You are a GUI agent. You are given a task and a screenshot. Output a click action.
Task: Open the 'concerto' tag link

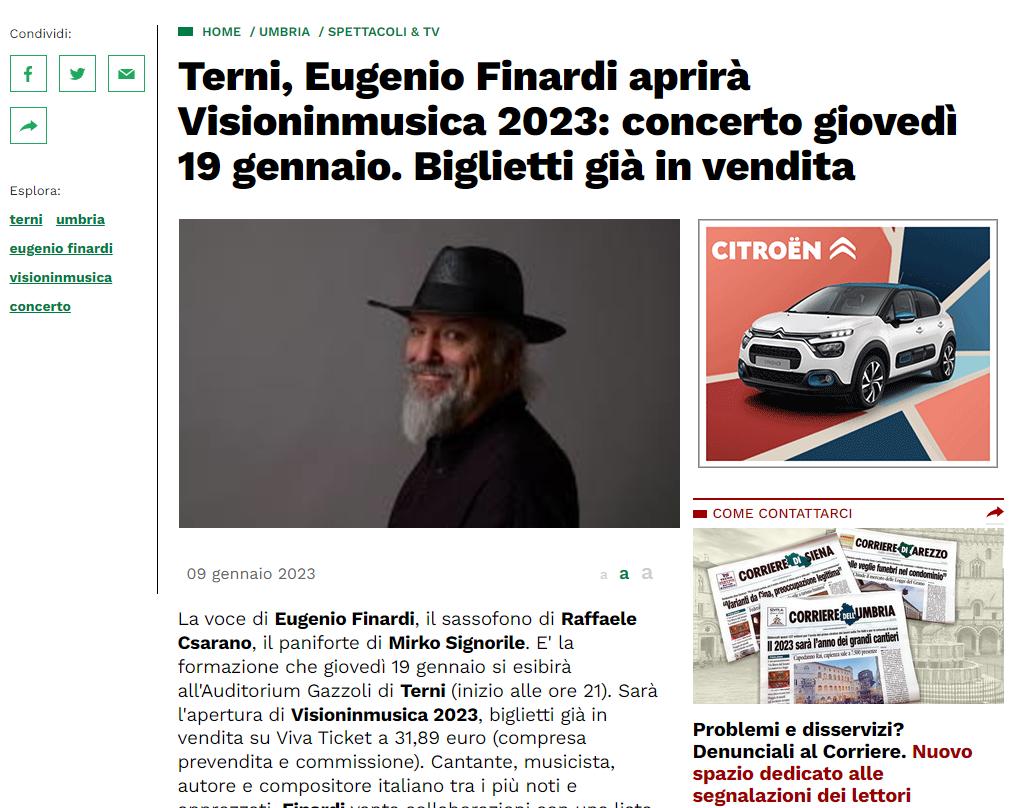(40, 306)
